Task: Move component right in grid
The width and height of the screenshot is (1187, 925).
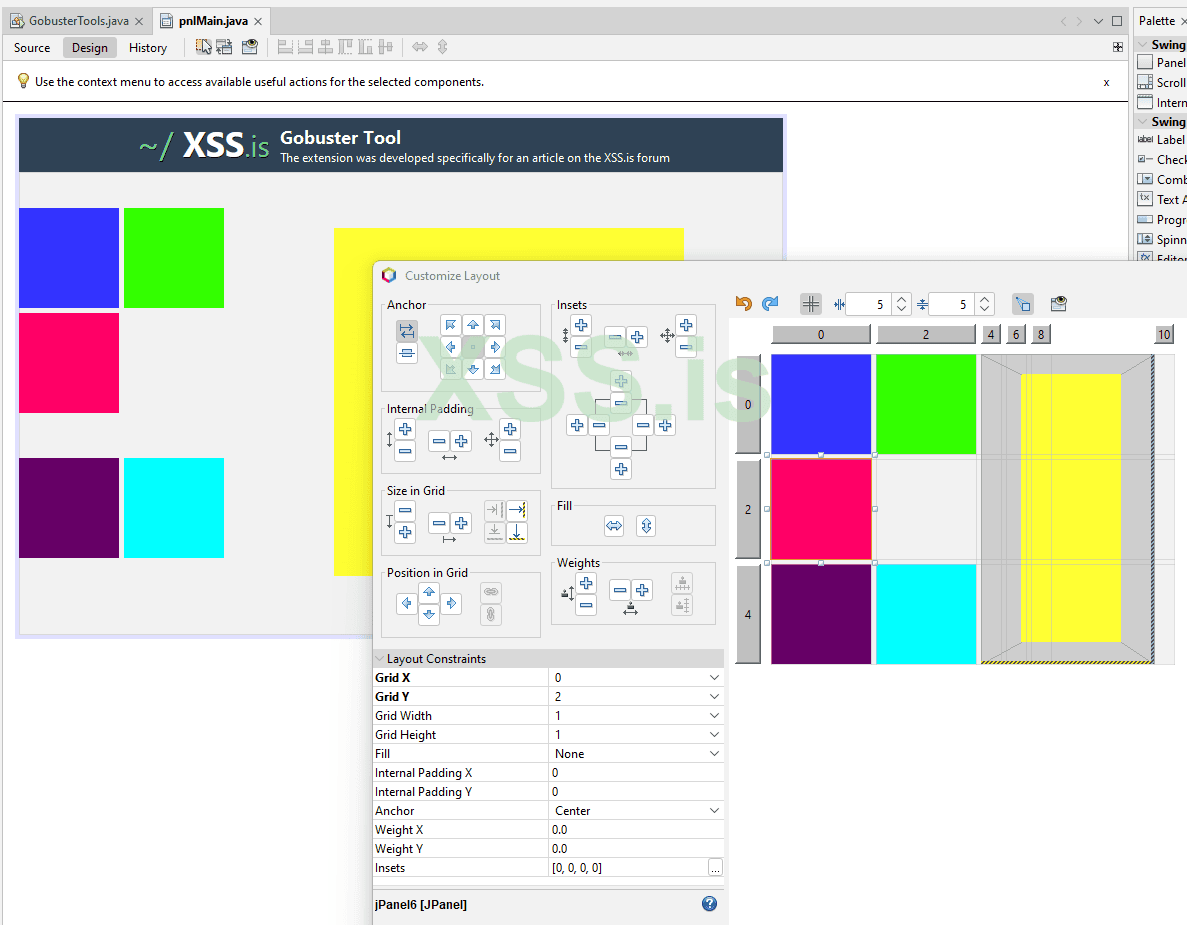Action: (451, 603)
